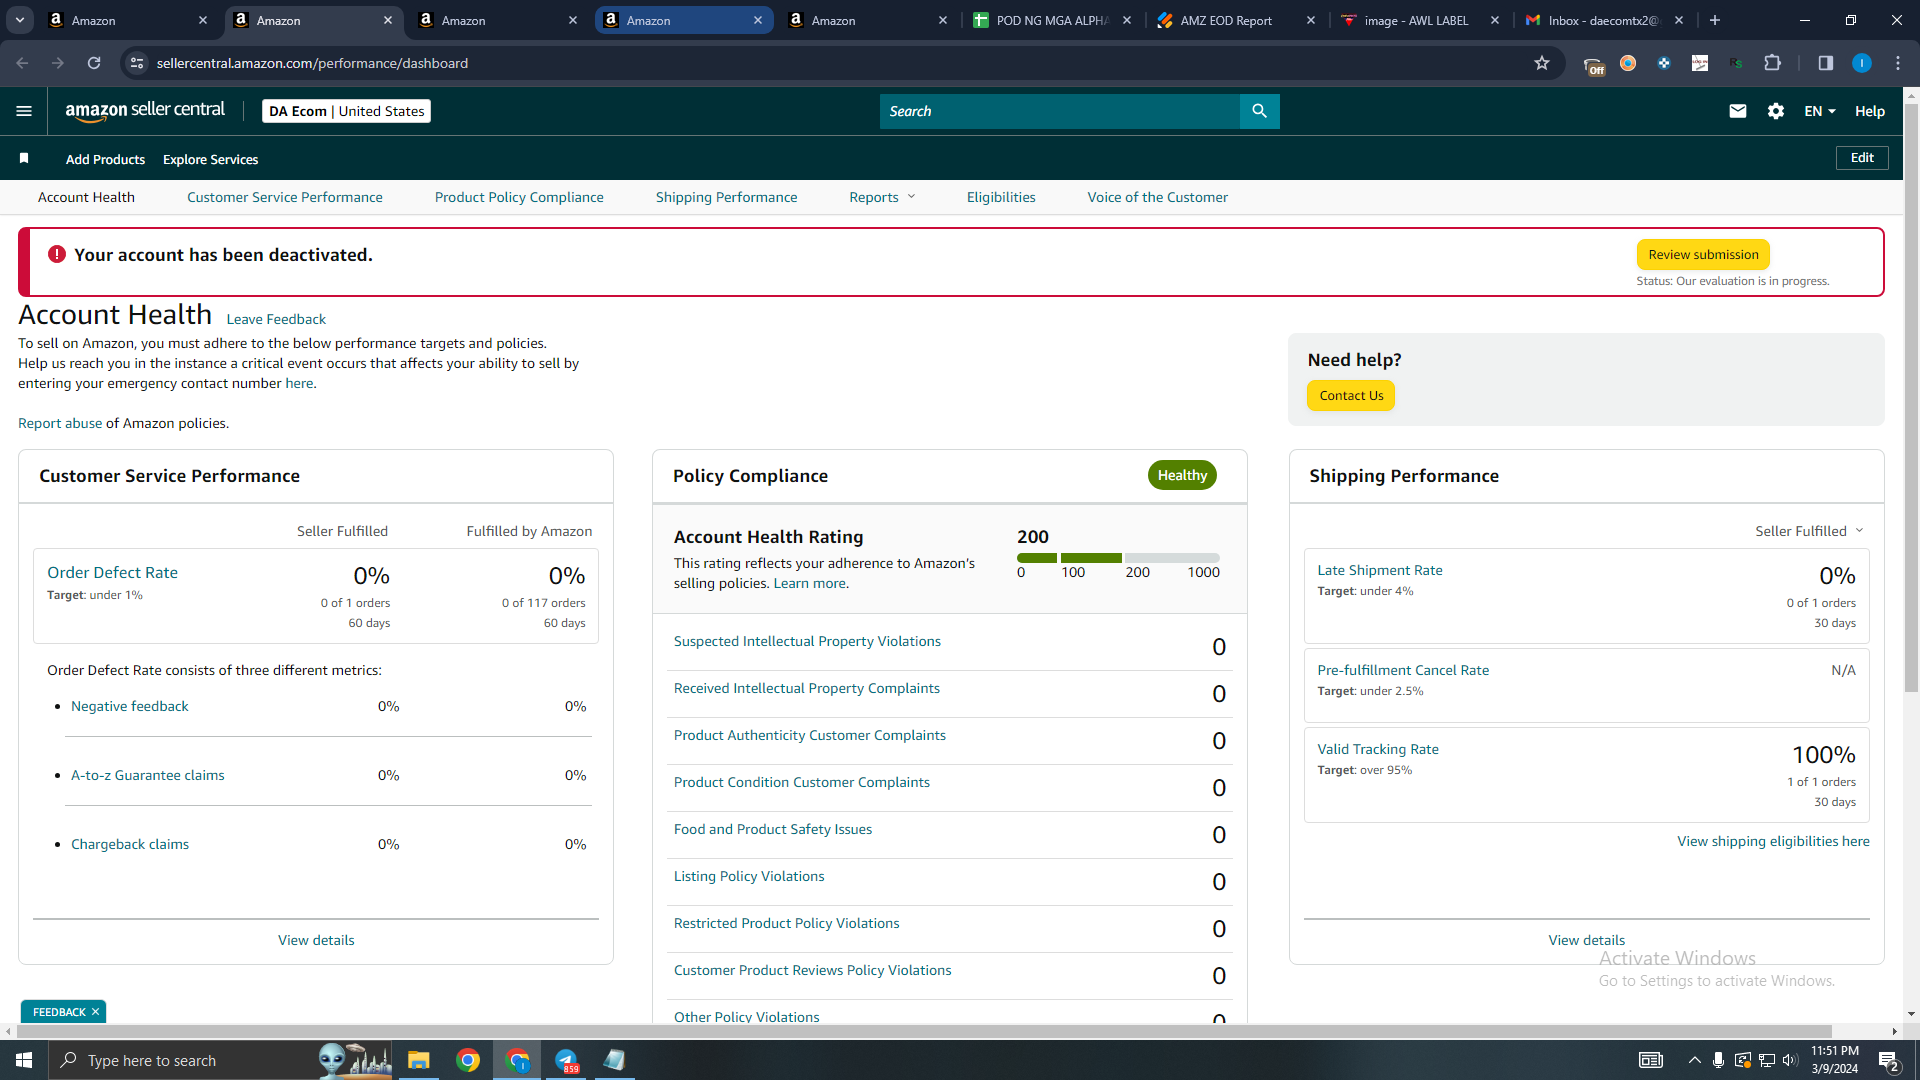1920x1080 pixels.
Task: Open the Report abuse link
Action: click(60, 423)
